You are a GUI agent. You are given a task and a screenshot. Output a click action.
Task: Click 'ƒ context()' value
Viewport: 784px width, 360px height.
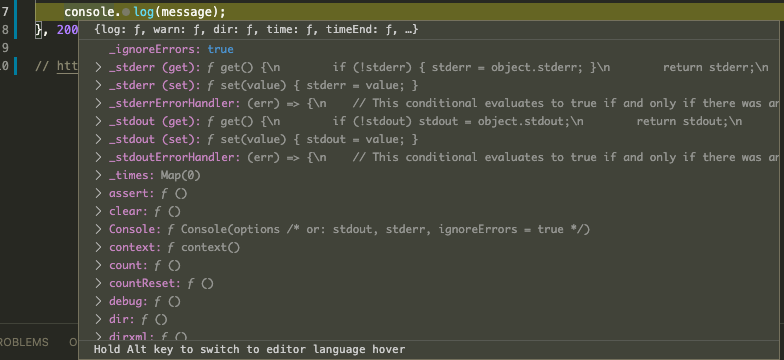point(204,248)
